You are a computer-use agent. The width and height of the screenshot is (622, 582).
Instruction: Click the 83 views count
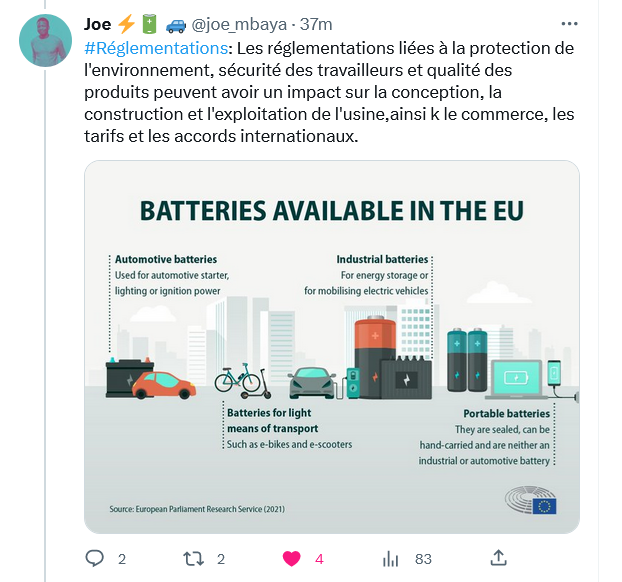(x=423, y=559)
